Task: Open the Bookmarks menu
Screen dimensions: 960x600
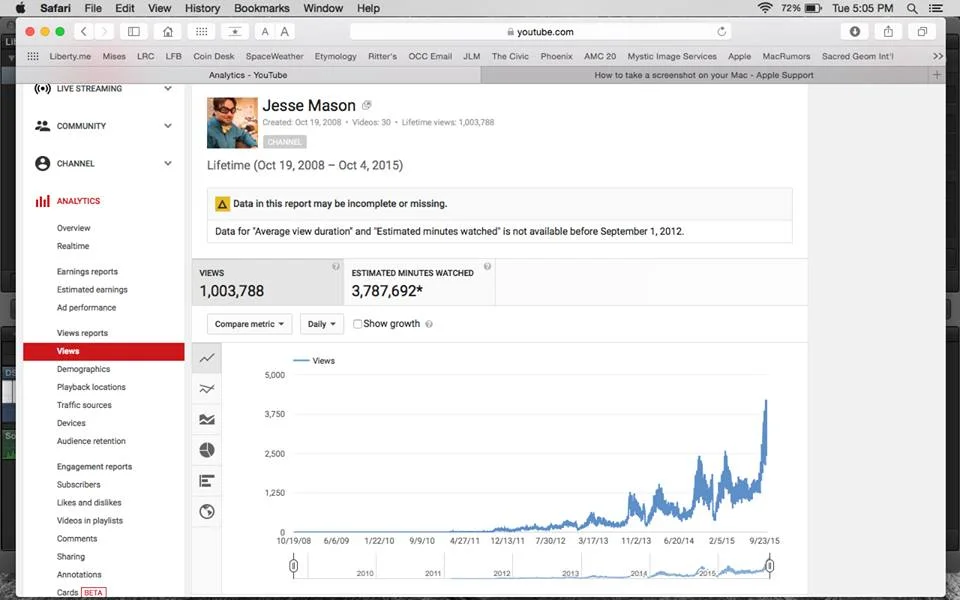Action: (x=261, y=9)
